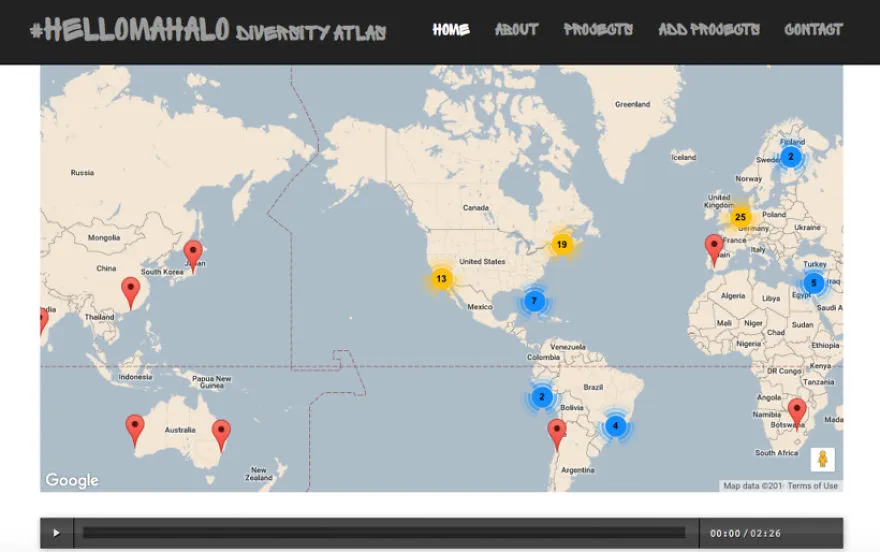Screen dimensions: 880x552
Task: Click the Street View pegman icon
Action: click(823, 459)
